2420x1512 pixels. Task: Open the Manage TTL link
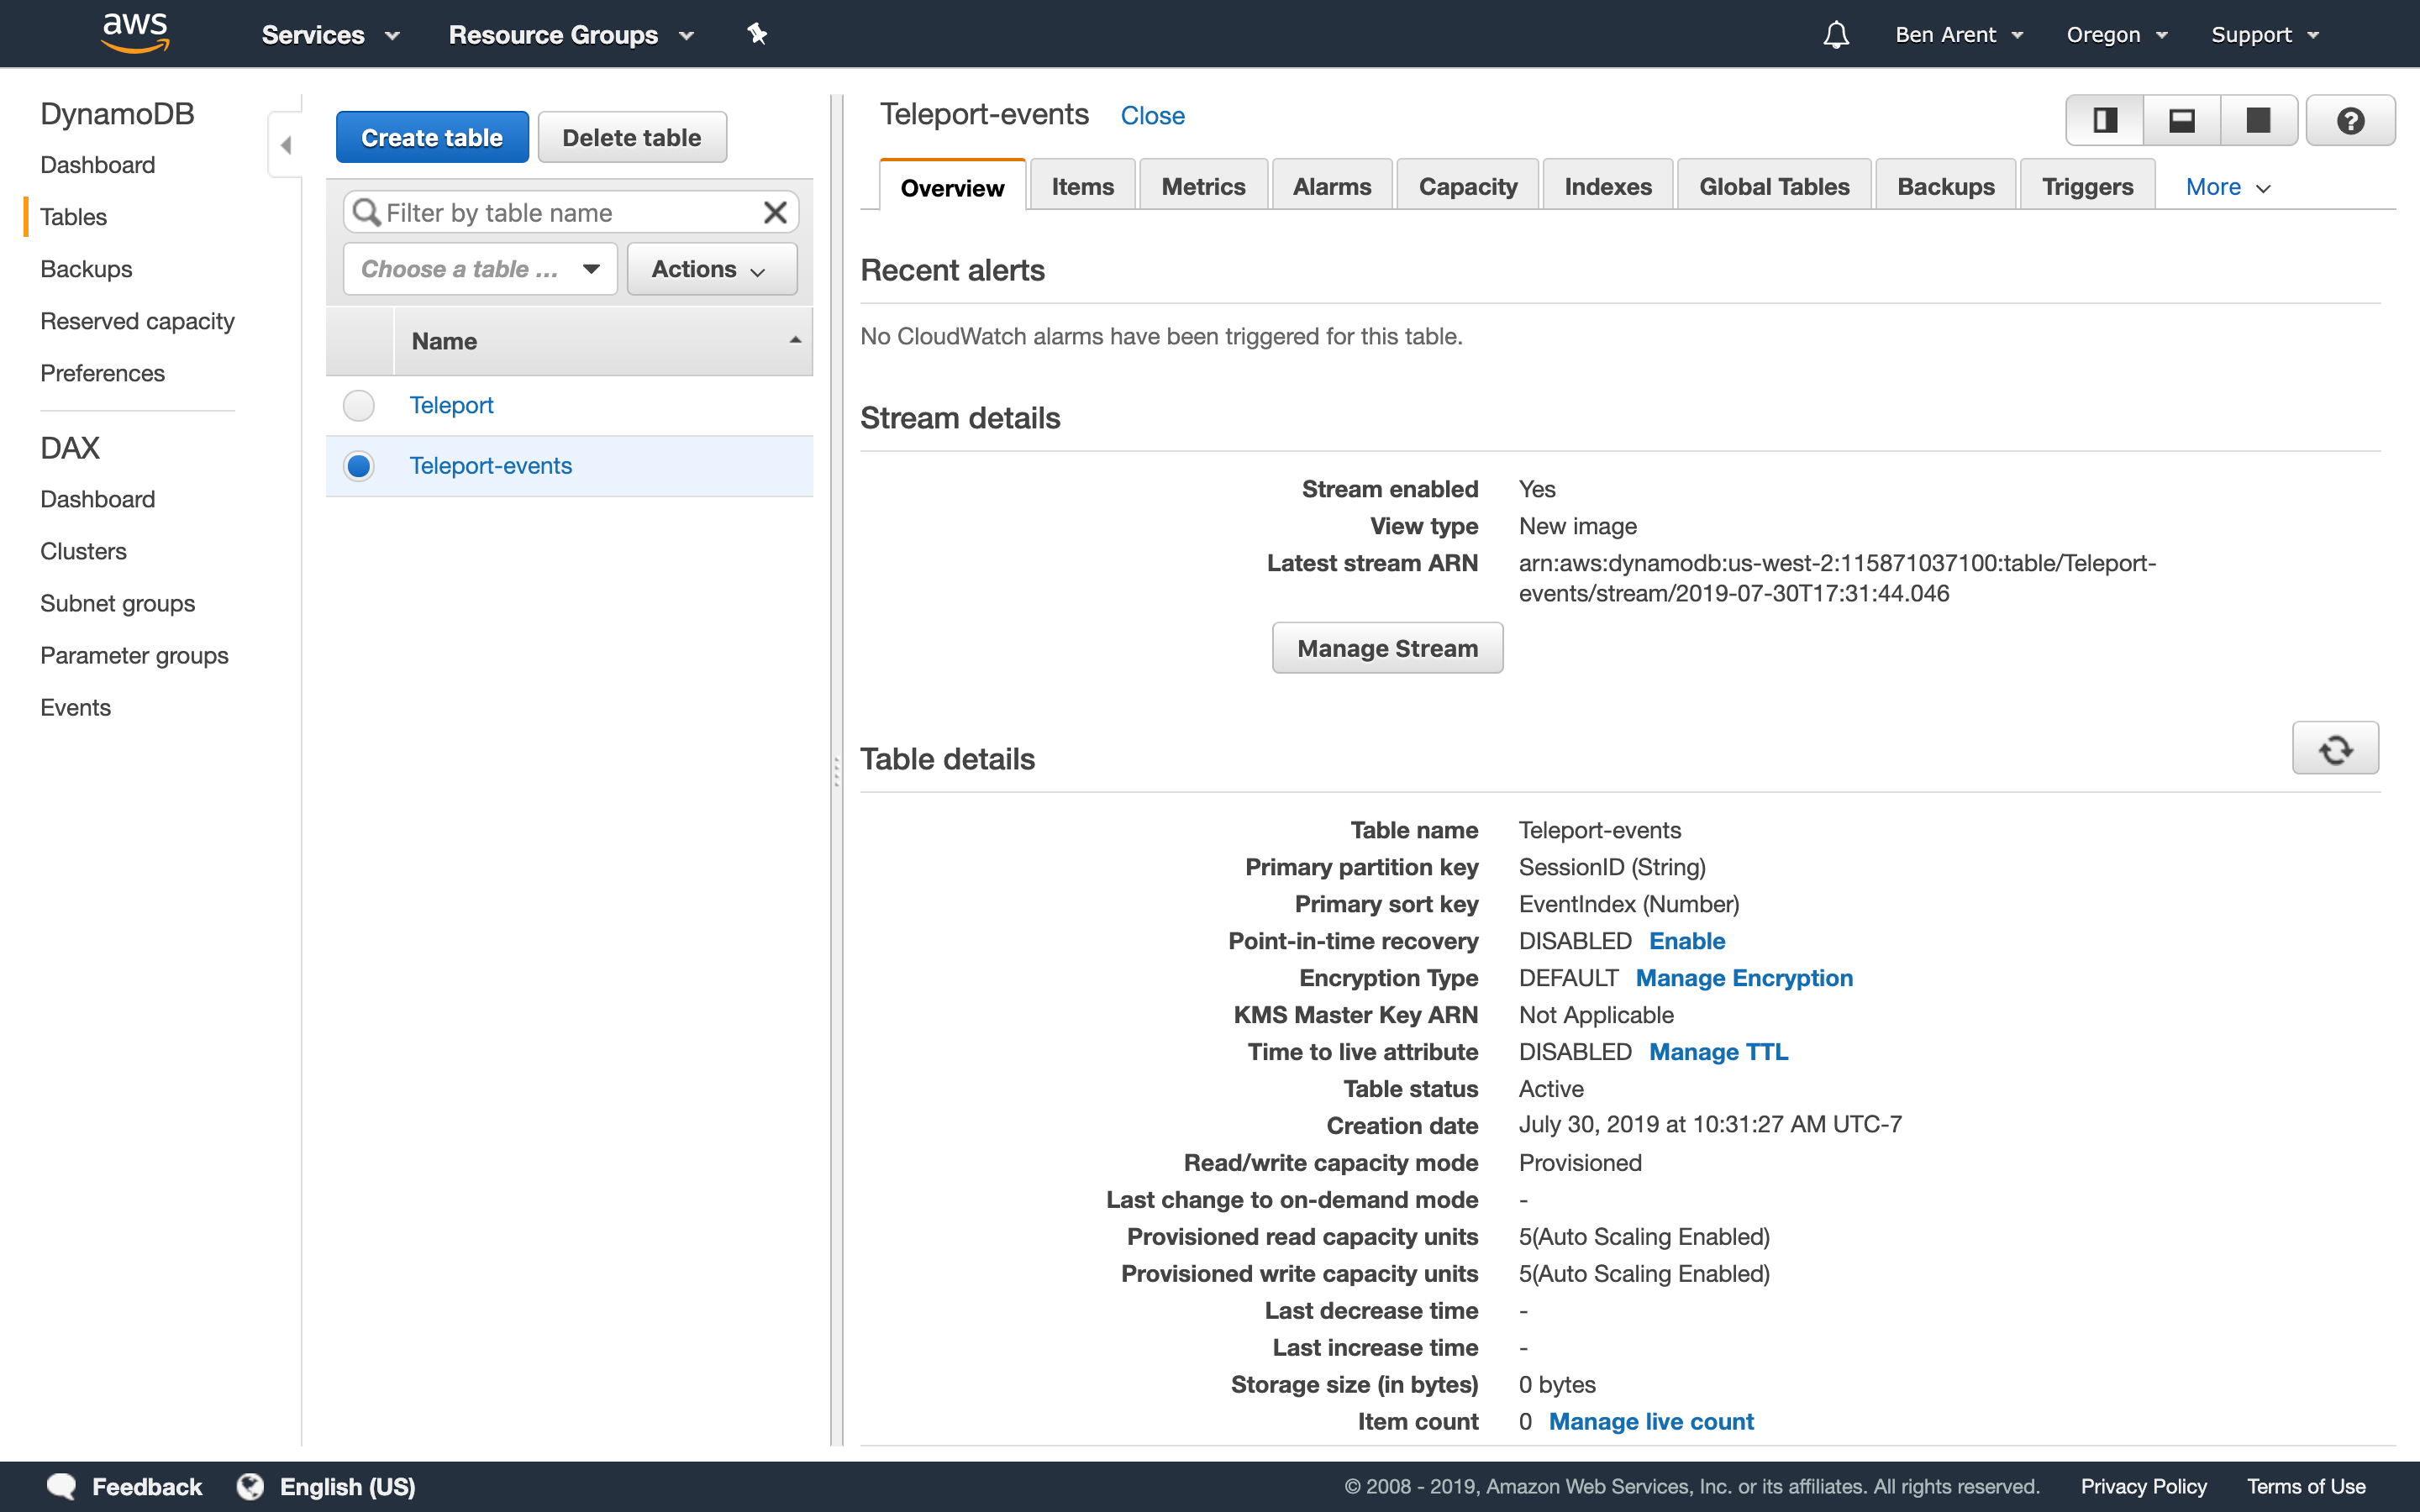1718,1052
